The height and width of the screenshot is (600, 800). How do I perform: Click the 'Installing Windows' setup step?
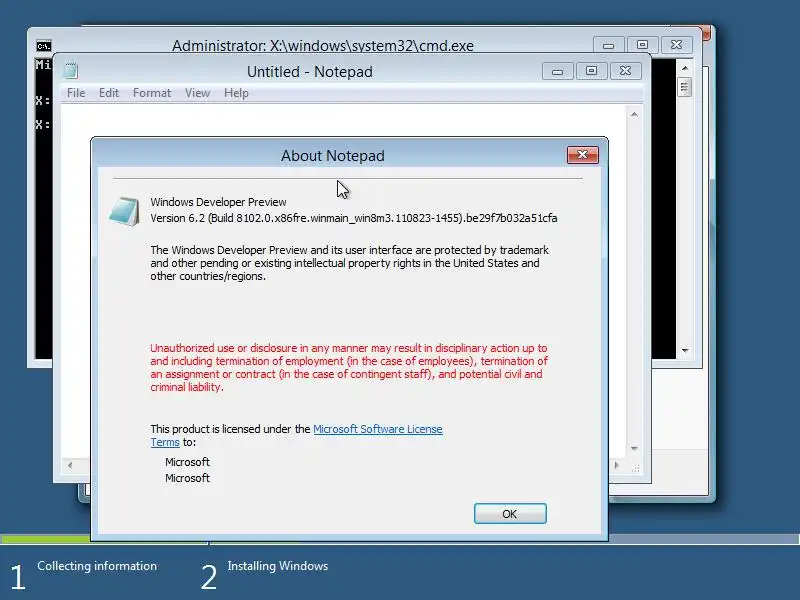click(278, 566)
